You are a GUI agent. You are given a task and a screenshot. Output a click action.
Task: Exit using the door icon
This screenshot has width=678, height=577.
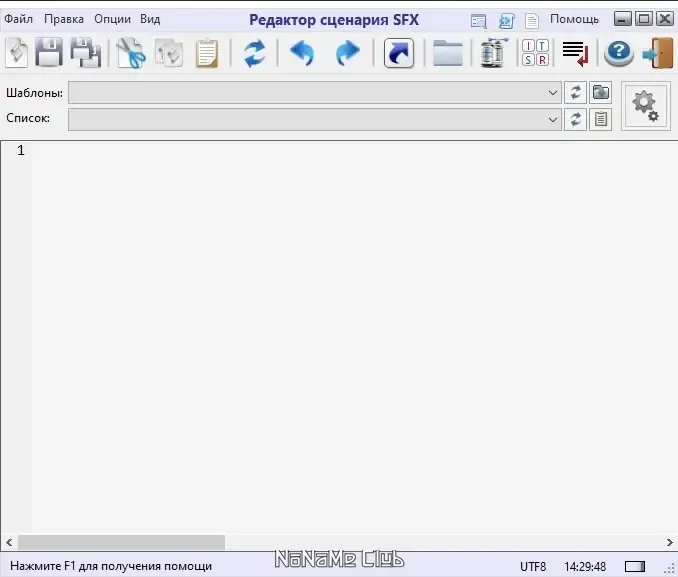[x=658, y=53]
